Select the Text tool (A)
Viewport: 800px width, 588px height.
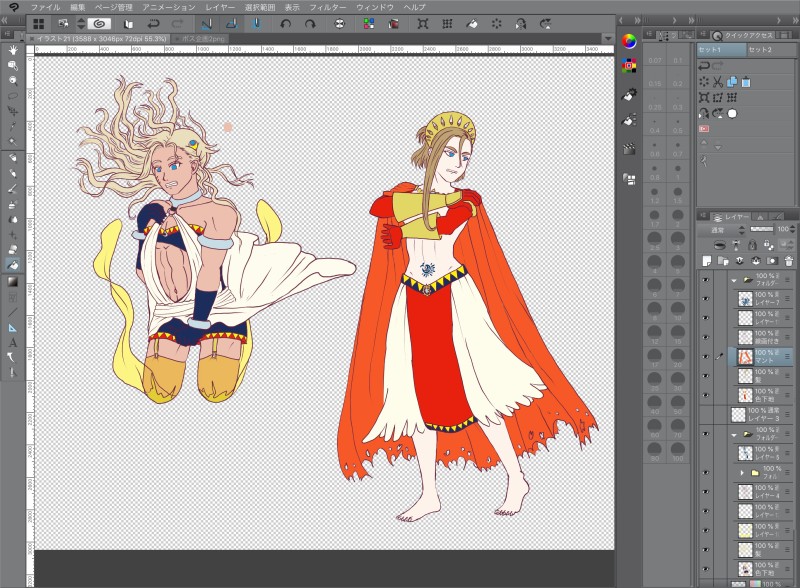tap(13, 342)
